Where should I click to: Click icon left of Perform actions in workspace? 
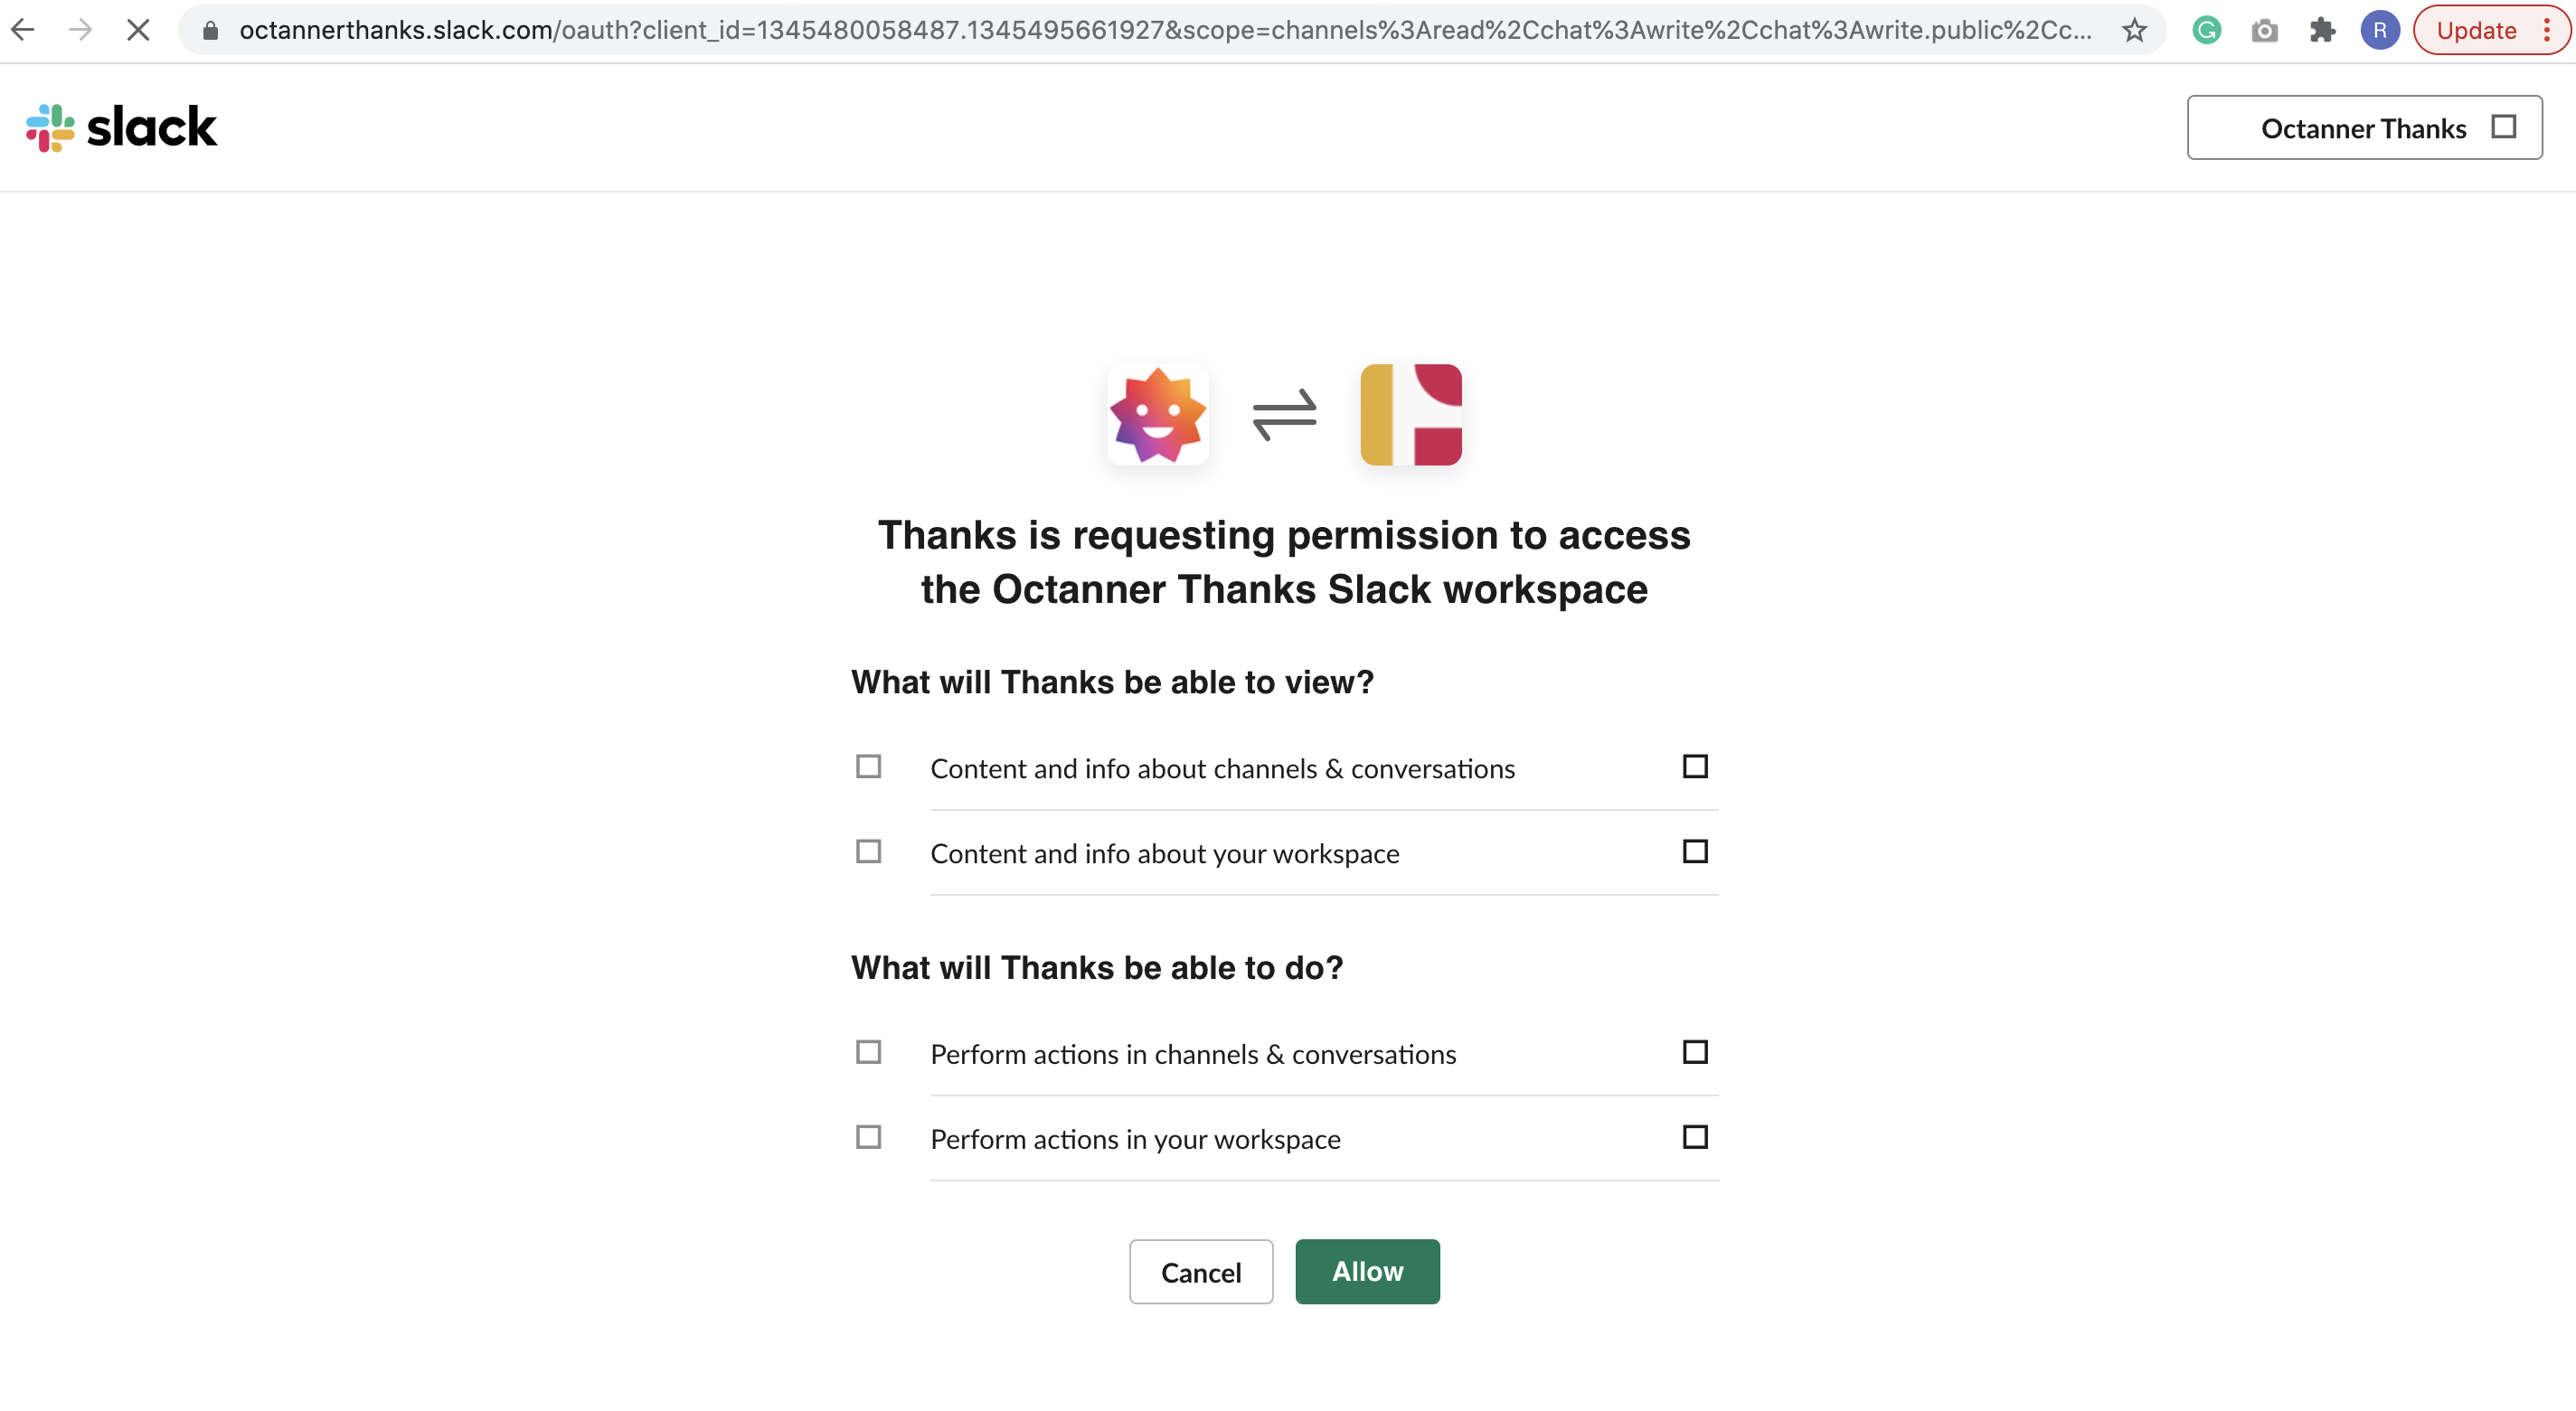[x=868, y=1138]
